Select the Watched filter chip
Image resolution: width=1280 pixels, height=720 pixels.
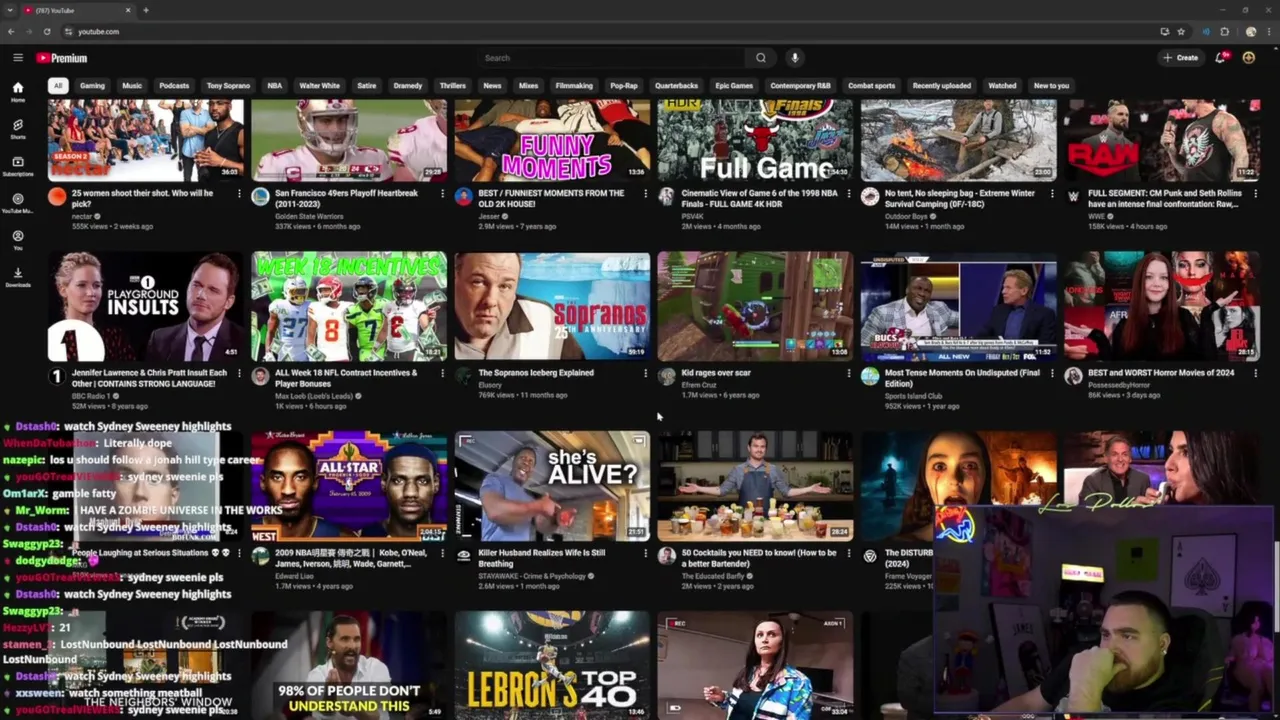click(1002, 86)
